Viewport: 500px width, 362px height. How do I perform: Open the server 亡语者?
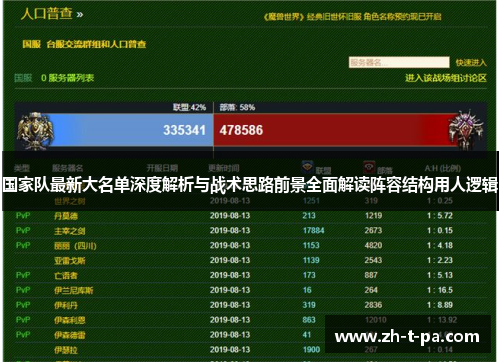pos(66,276)
